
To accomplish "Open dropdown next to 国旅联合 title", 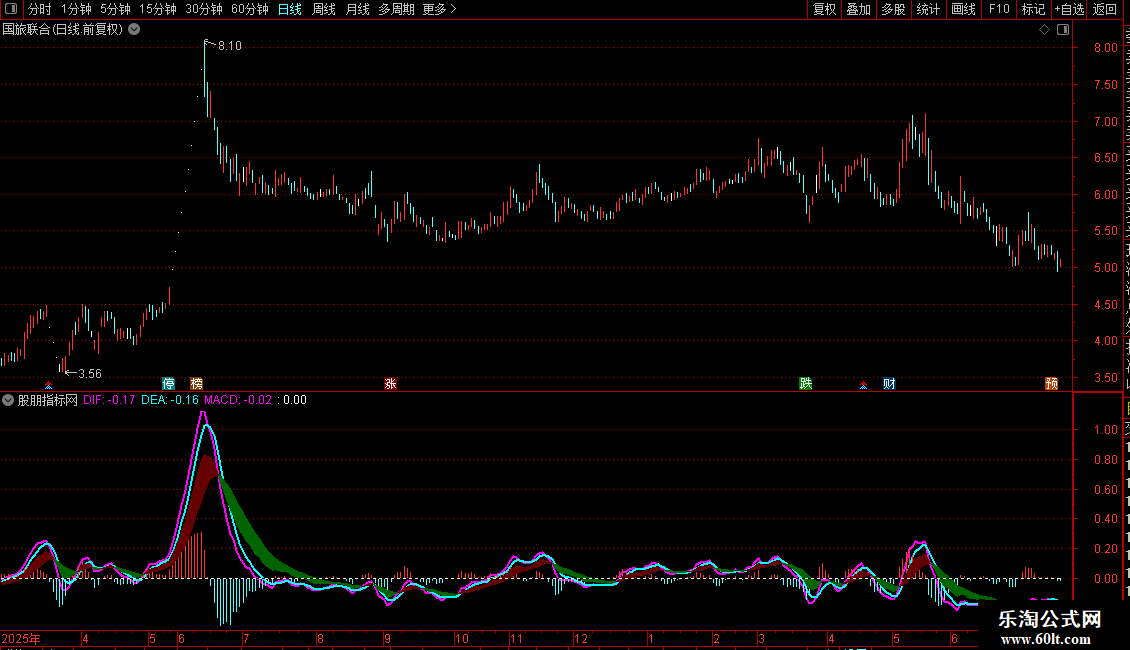I will pos(134,29).
